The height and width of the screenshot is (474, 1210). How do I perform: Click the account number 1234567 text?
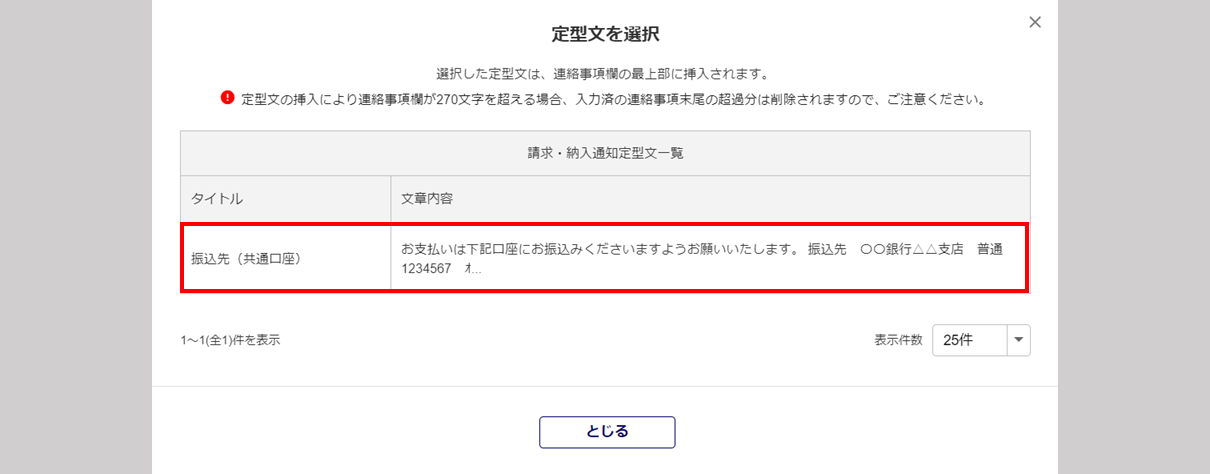tap(426, 268)
